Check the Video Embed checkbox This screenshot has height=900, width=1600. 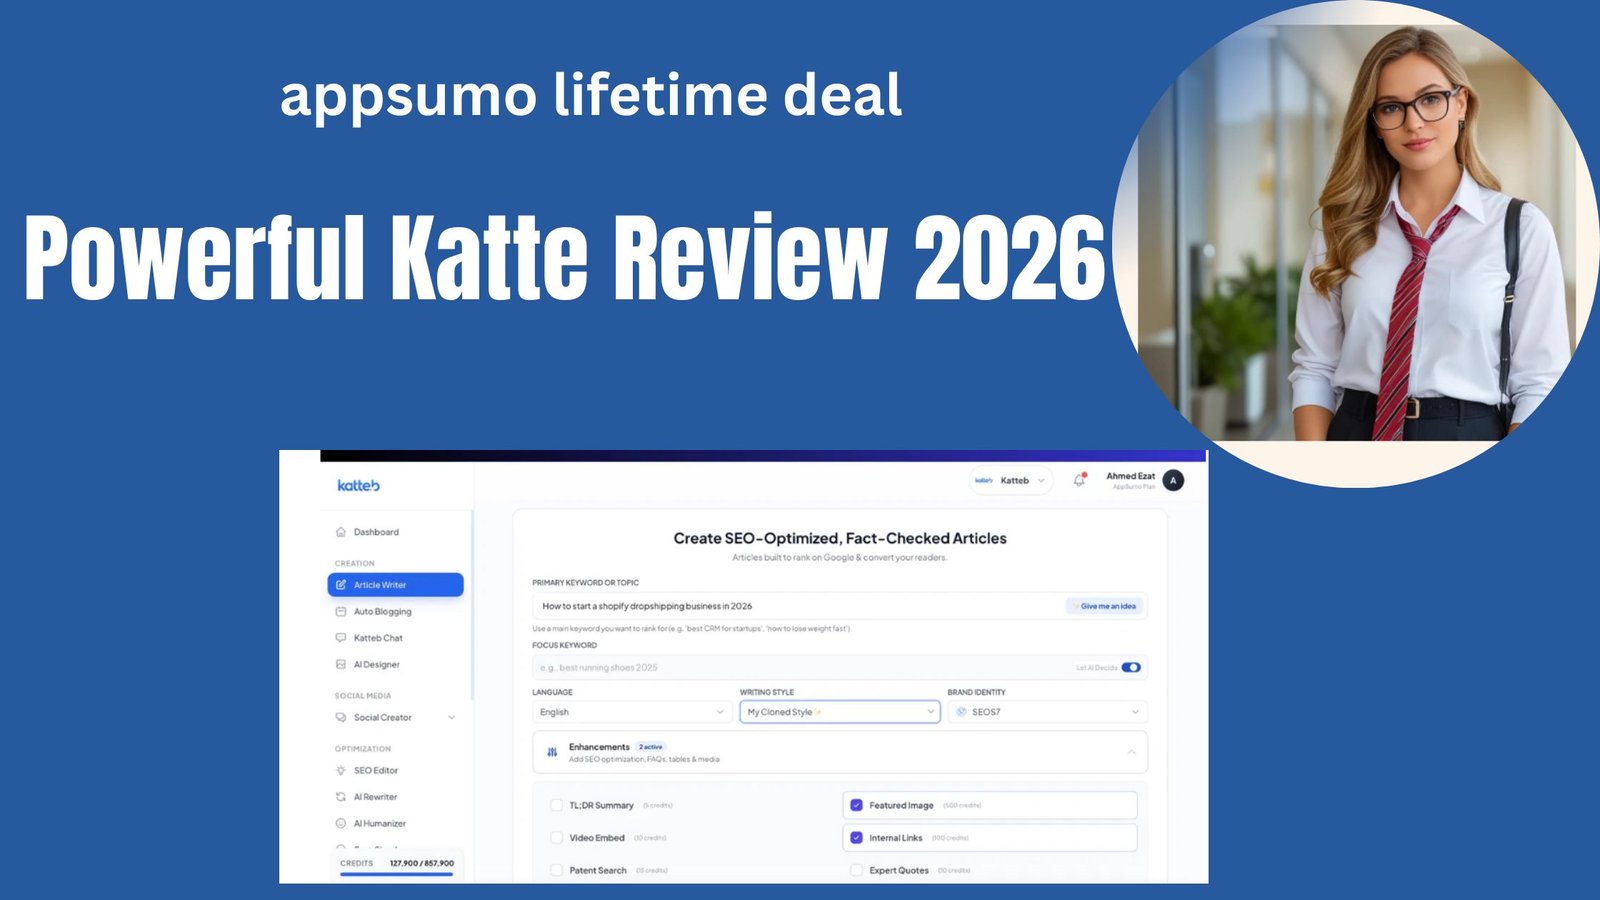pos(557,838)
